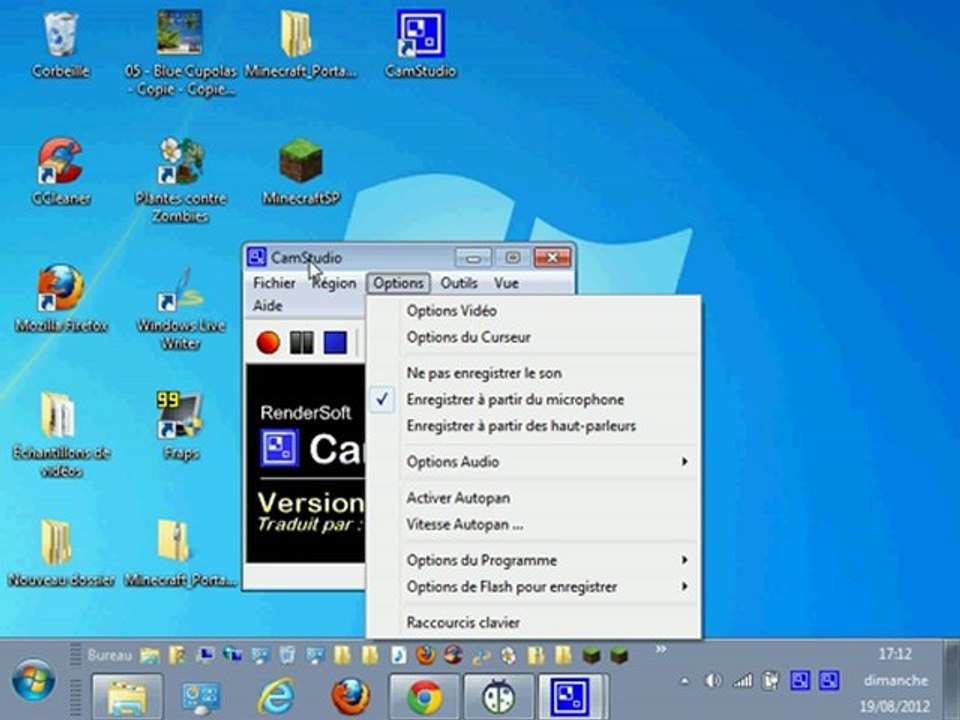Screen dimensions: 960x720
Task: Click the Show Desktop strip
Action: point(951,680)
